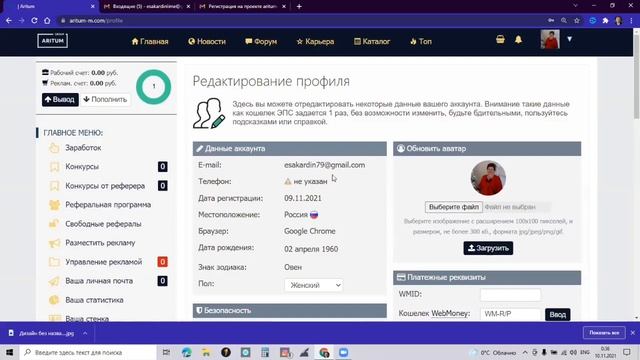Focus the Кошелек WebMoney input field
Image resolution: width=640 pixels, height=360 pixels.
point(511,314)
